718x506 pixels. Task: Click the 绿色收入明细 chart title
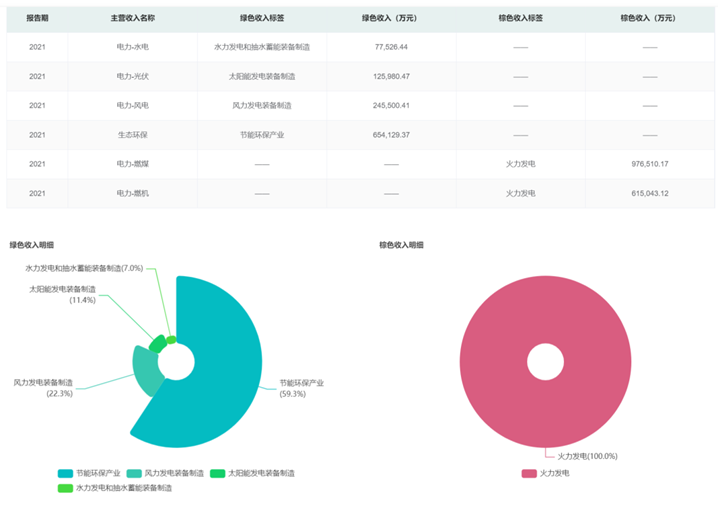[x=32, y=245]
